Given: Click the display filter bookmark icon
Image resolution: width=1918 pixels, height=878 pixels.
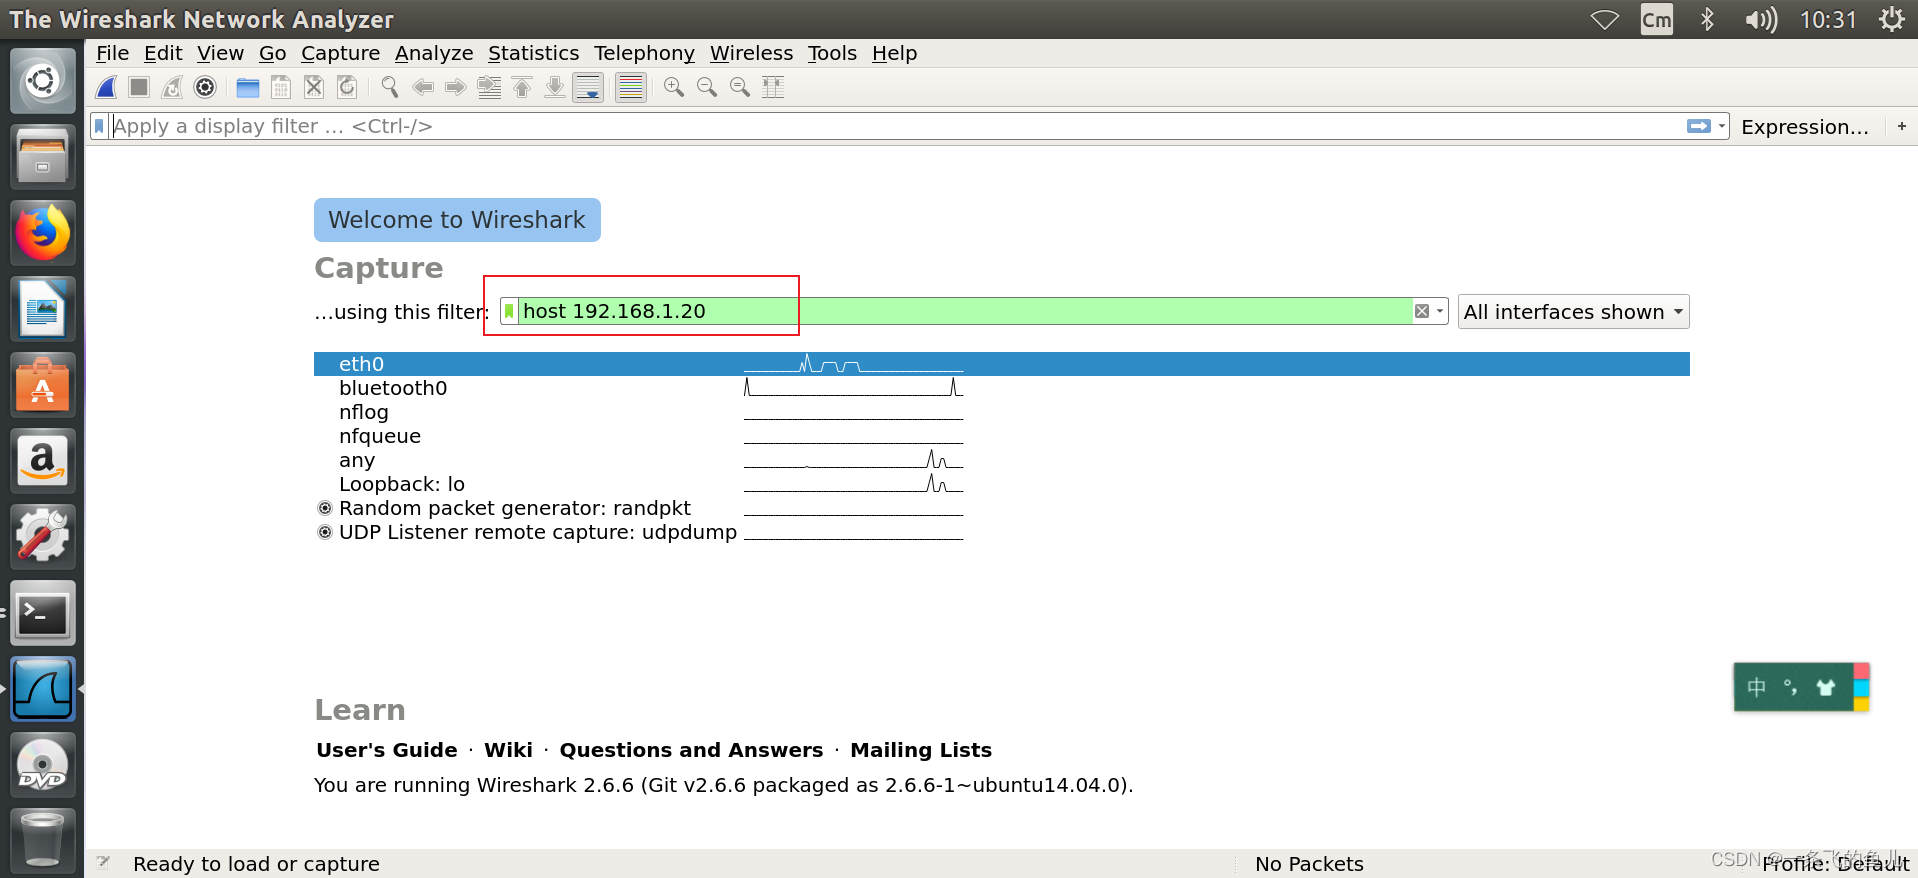Looking at the screenshot, I should [100, 126].
